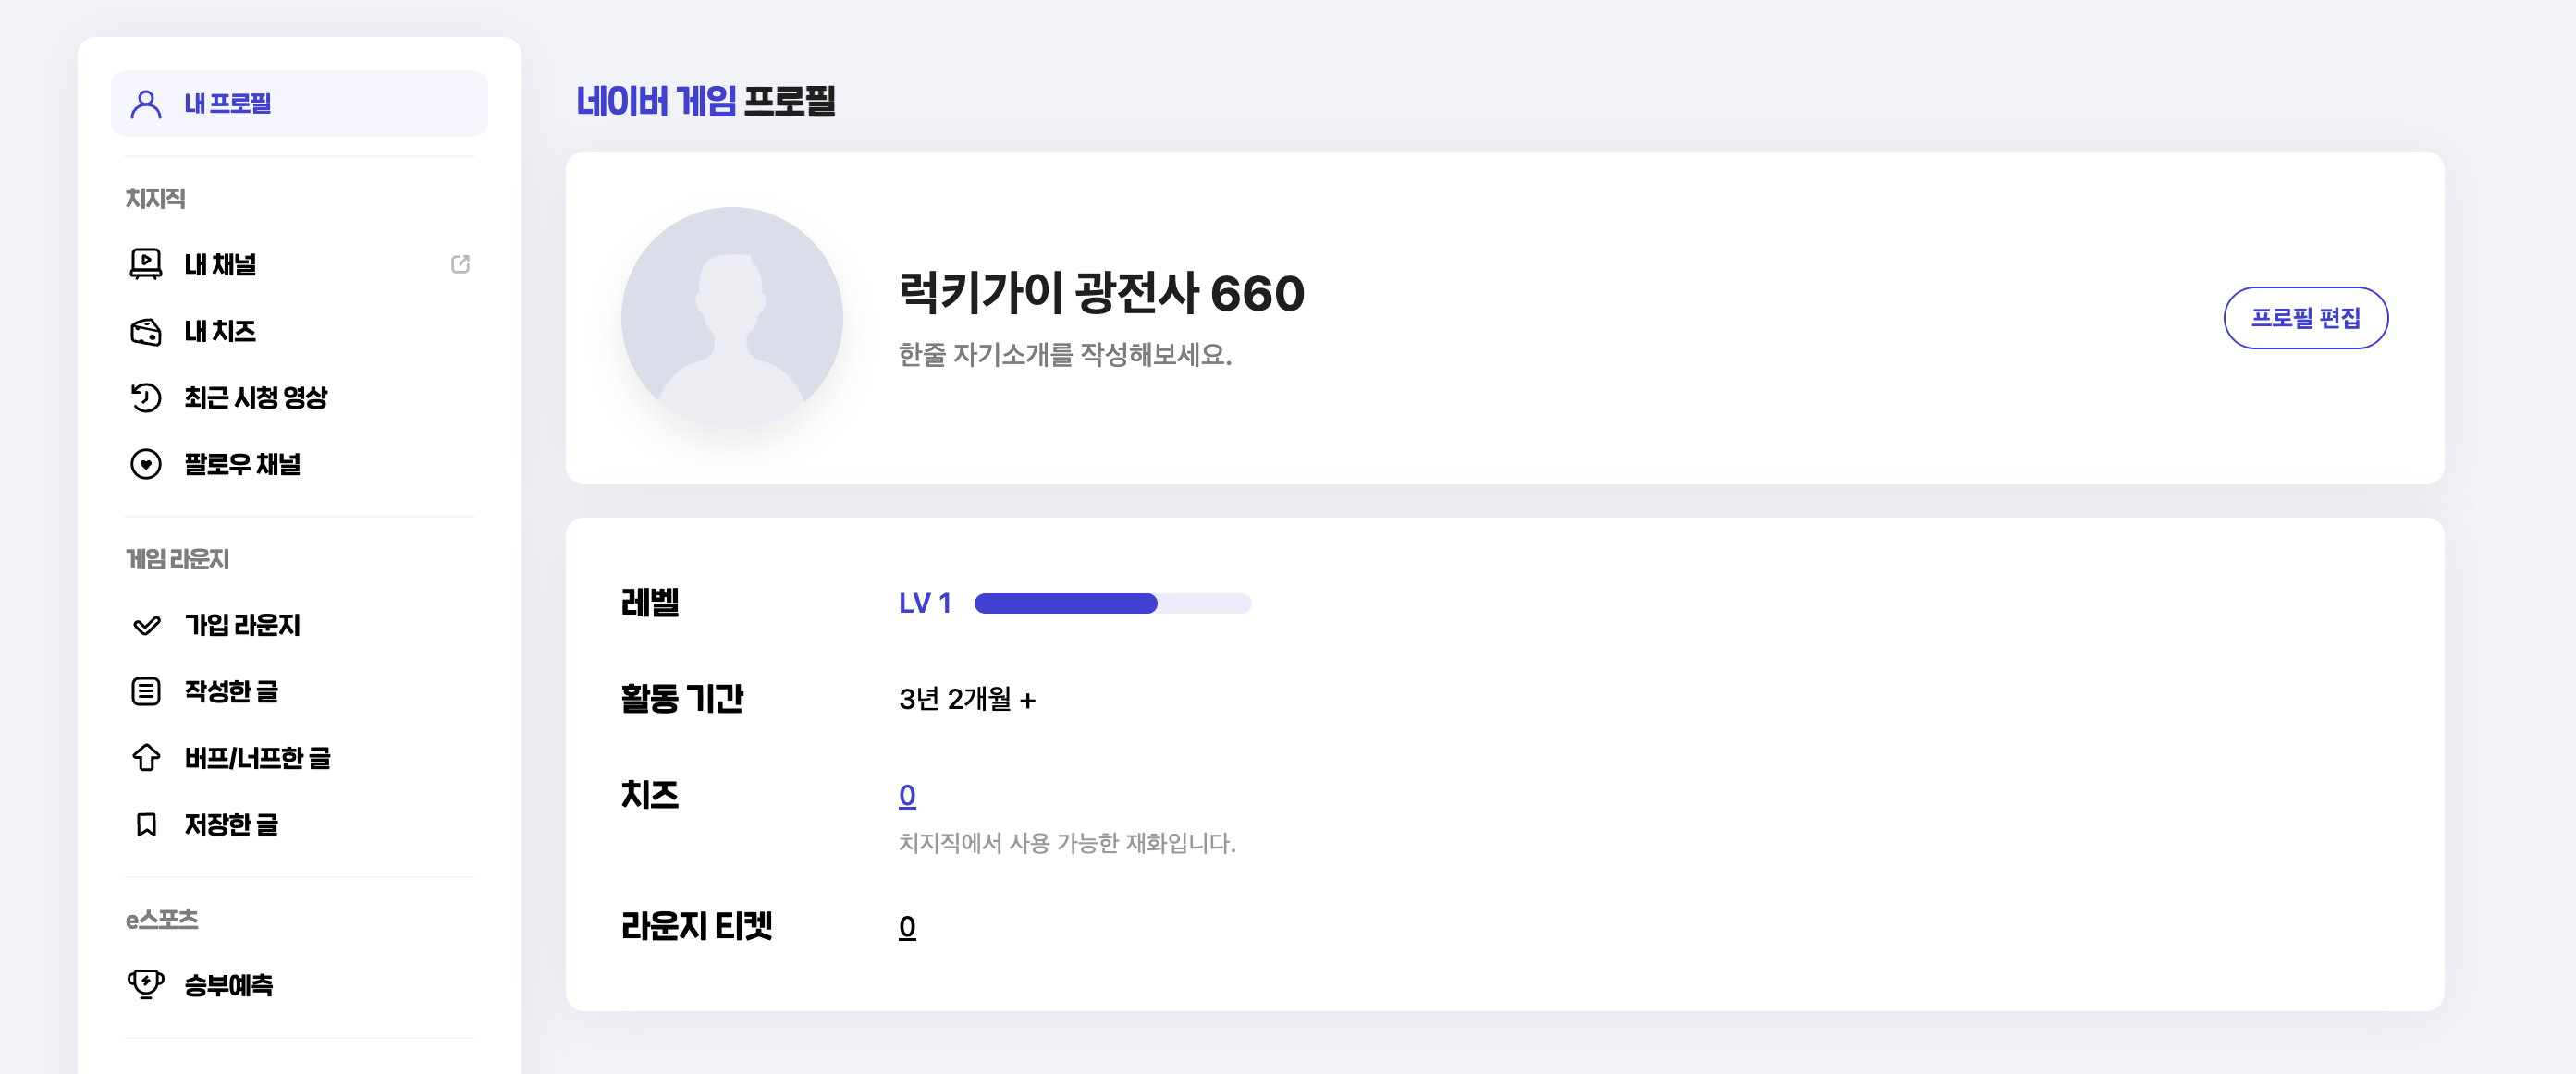Click the 프로필 편집 button
The image size is (2576, 1074).
tap(2306, 317)
